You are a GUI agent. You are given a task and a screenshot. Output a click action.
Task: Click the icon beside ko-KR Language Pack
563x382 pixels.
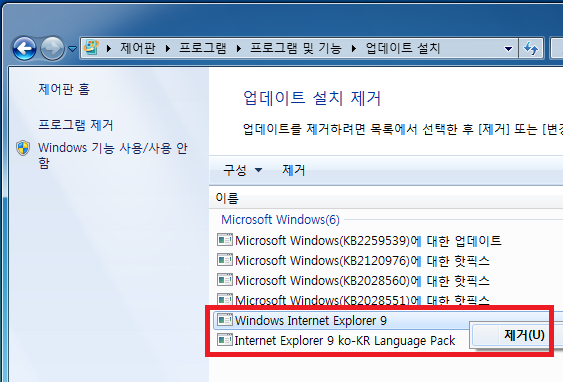point(225,340)
